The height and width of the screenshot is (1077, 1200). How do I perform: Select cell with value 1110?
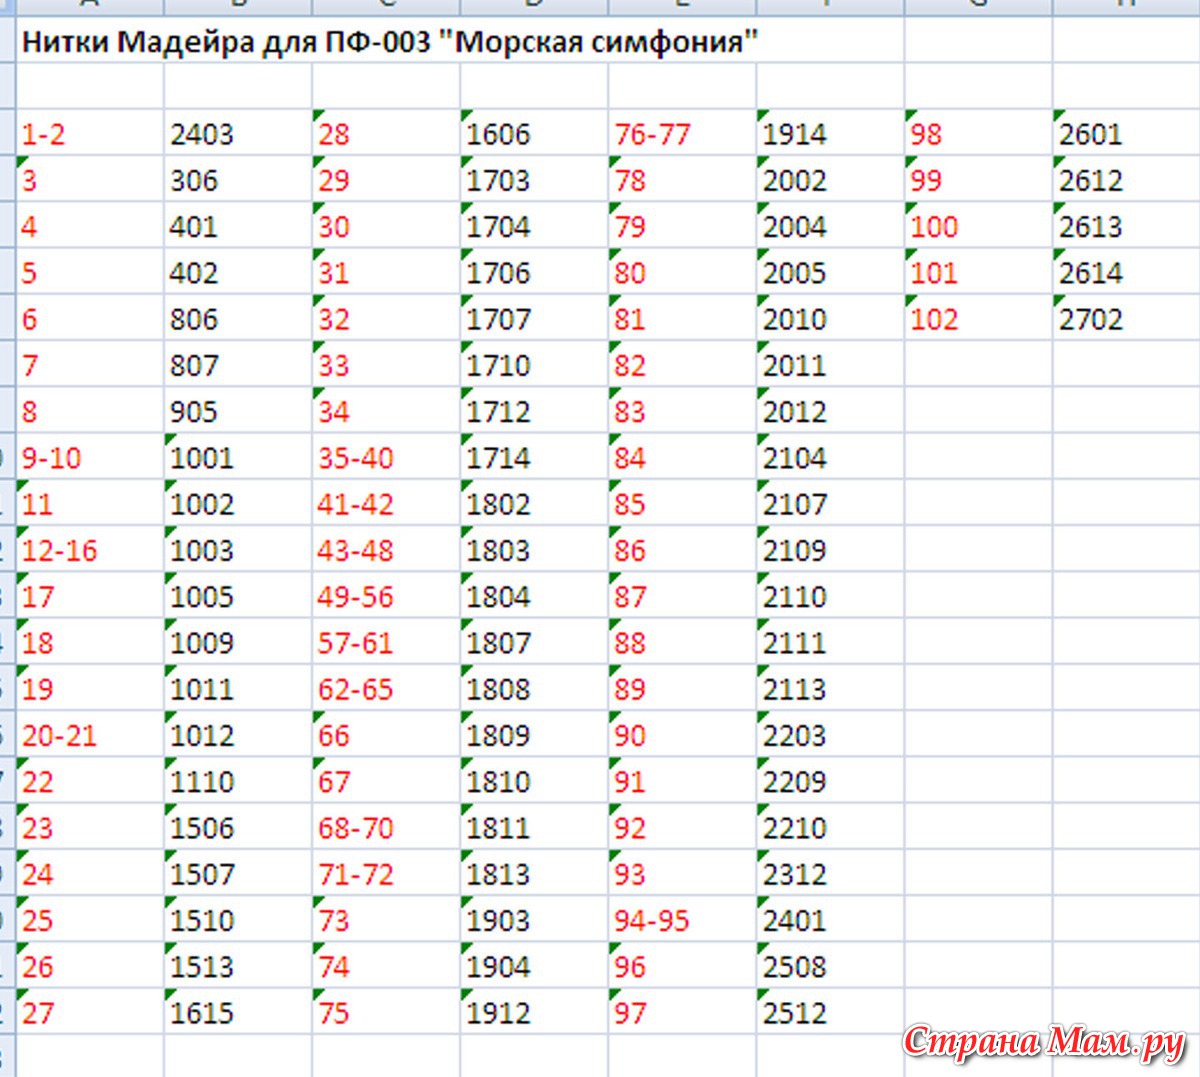coord(238,781)
